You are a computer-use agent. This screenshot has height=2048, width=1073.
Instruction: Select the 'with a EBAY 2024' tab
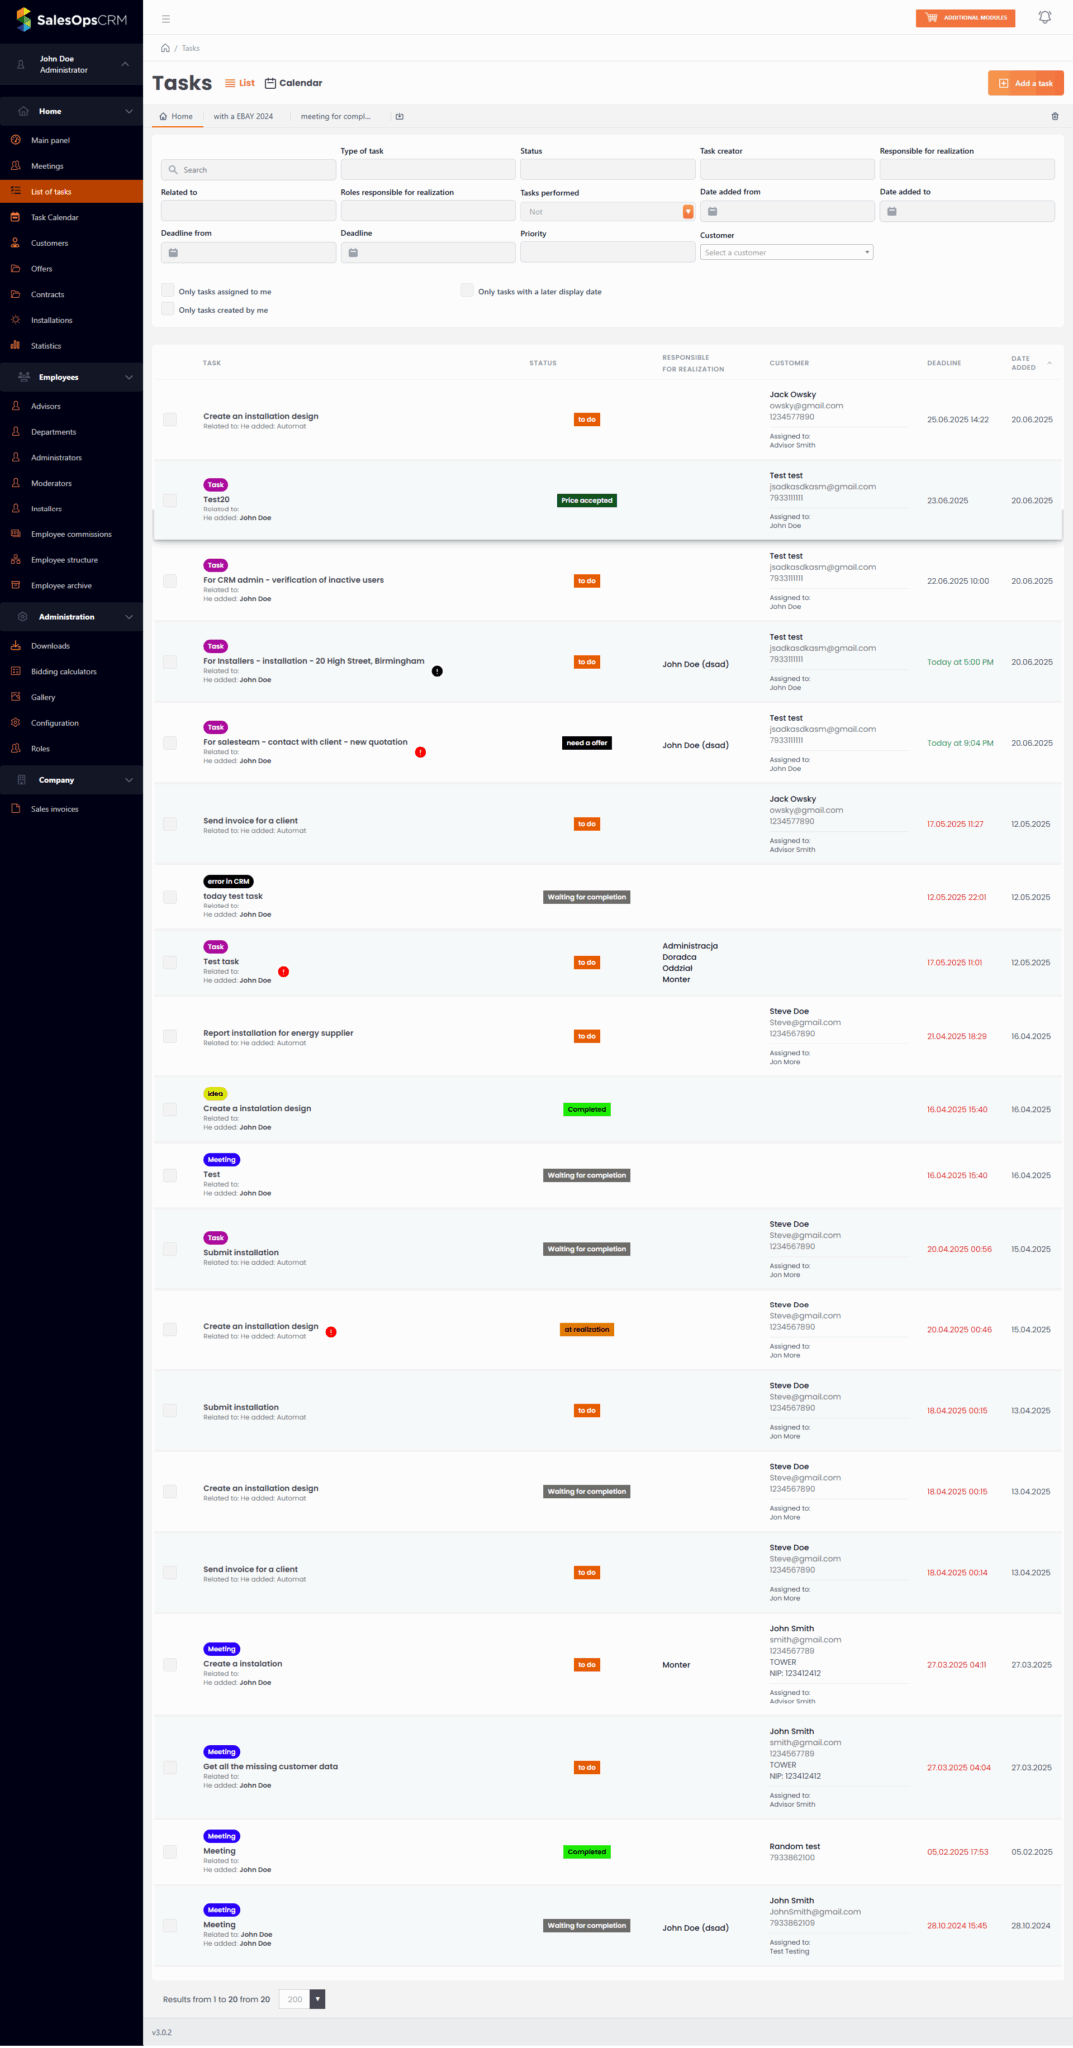[x=243, y=117]
